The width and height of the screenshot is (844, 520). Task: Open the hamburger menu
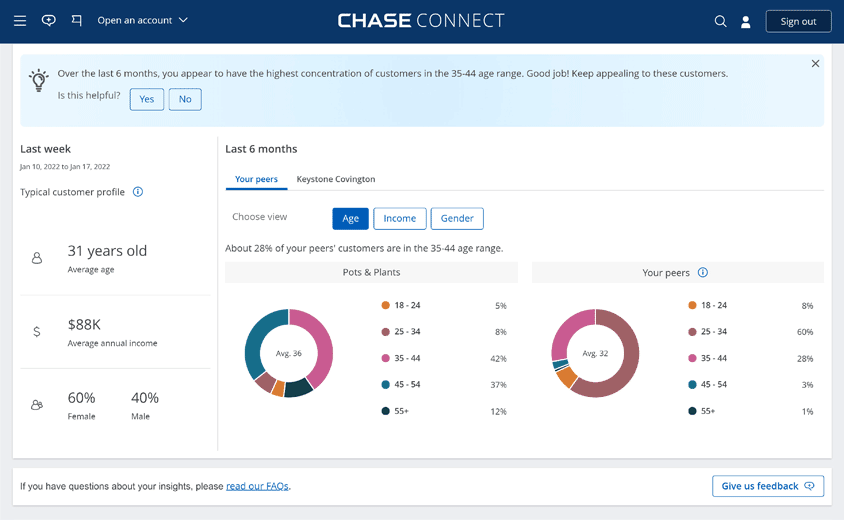20,20
